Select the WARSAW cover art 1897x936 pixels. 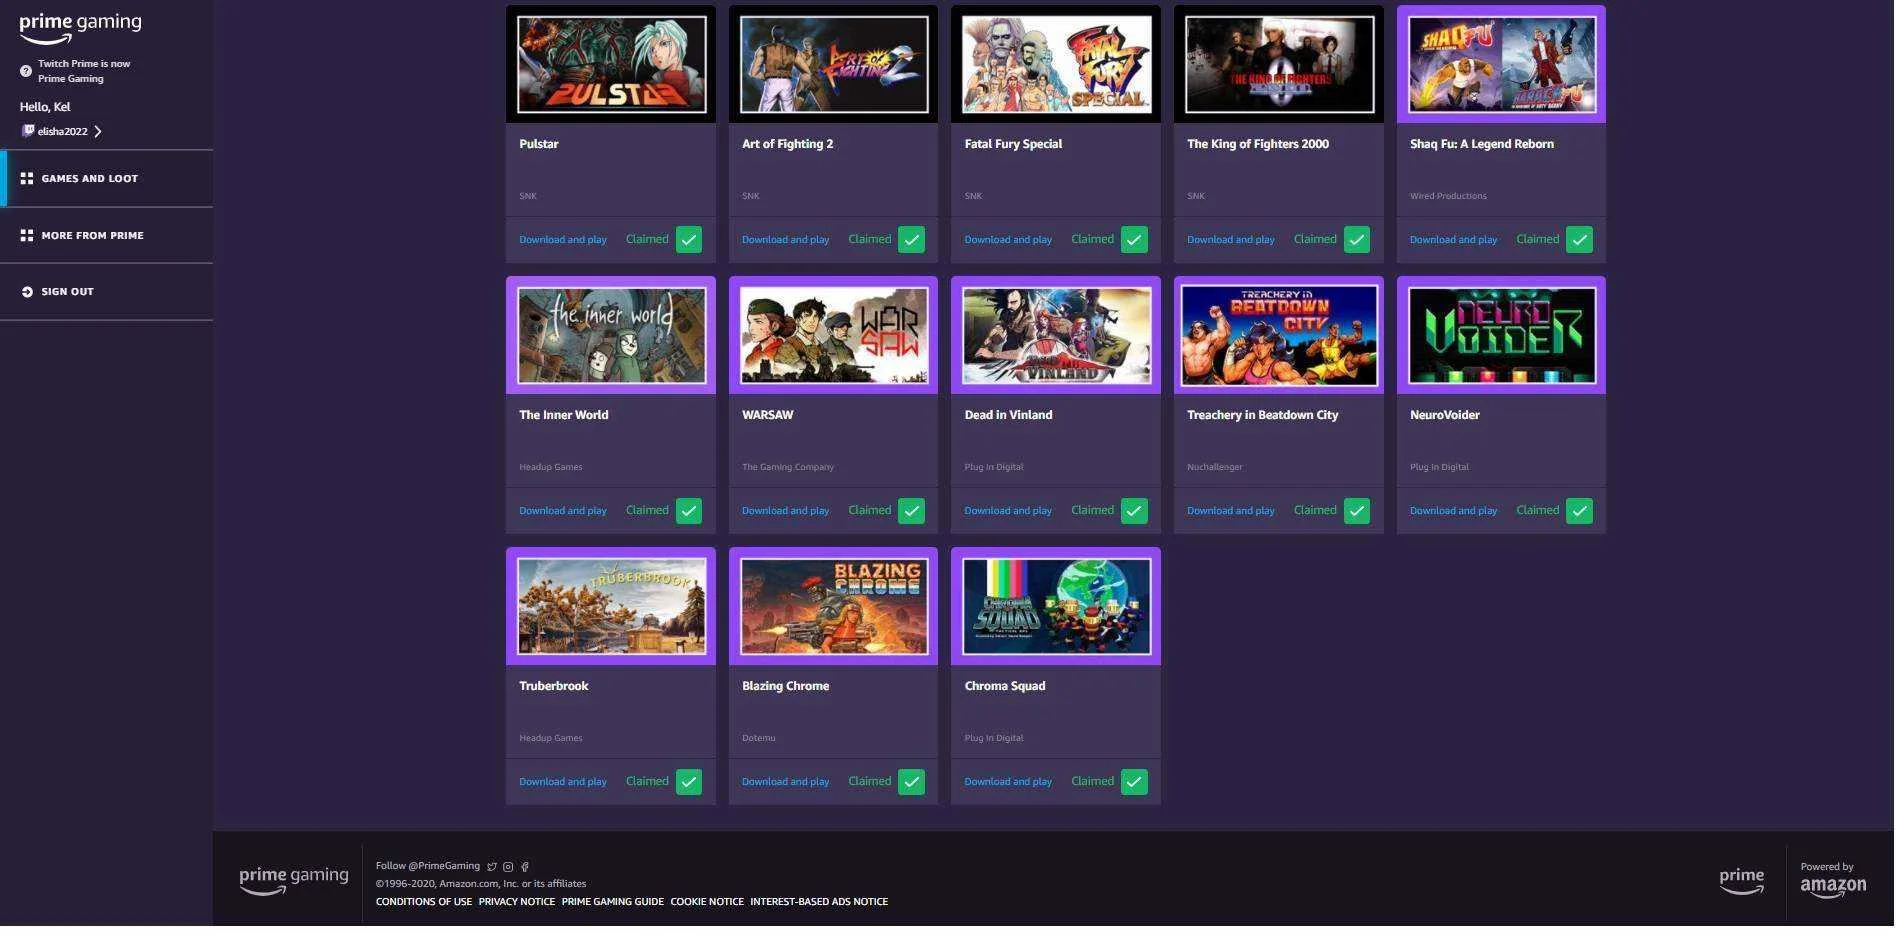(x=834, y=335)
